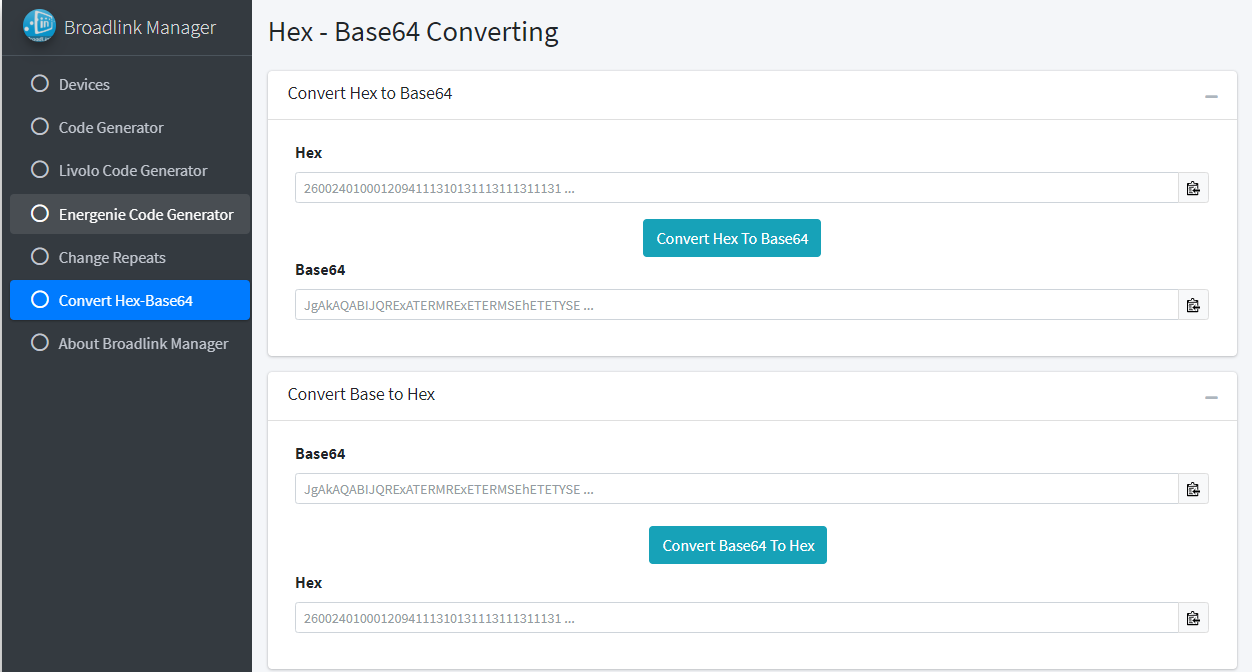This screenshot has height=672, width=1255.
Task: Focus the Hex input in first card
Action: (x=737, y=188)
